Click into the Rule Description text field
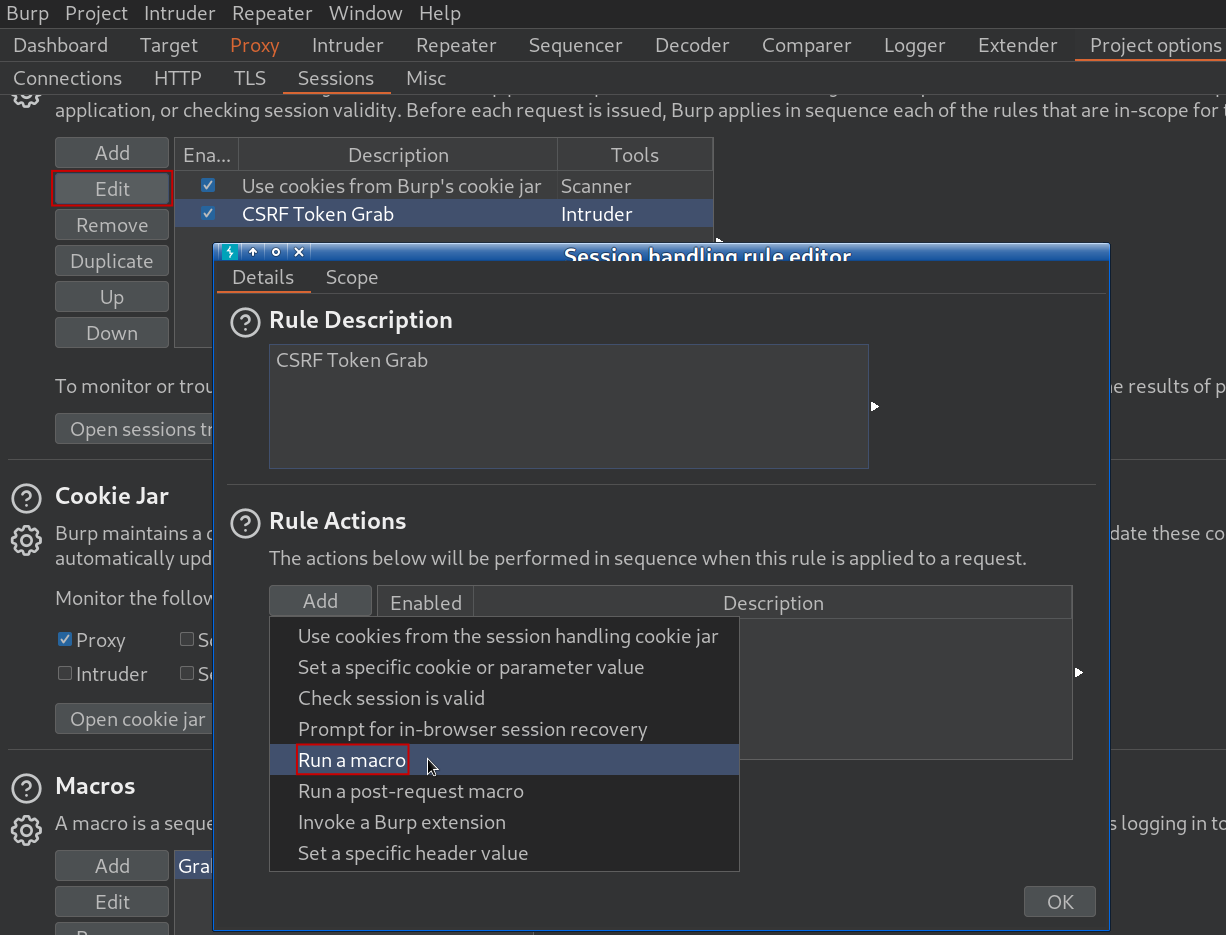This screenshot has width=1226, height=935. pos(568,406)
